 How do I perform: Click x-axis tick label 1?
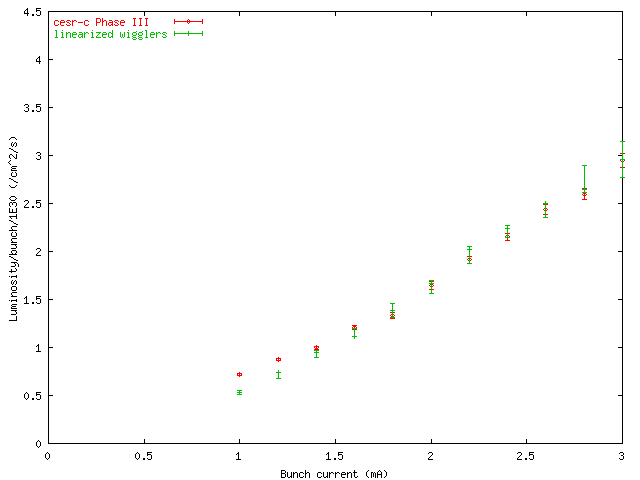pyautogui.click(x=239, y=456)
